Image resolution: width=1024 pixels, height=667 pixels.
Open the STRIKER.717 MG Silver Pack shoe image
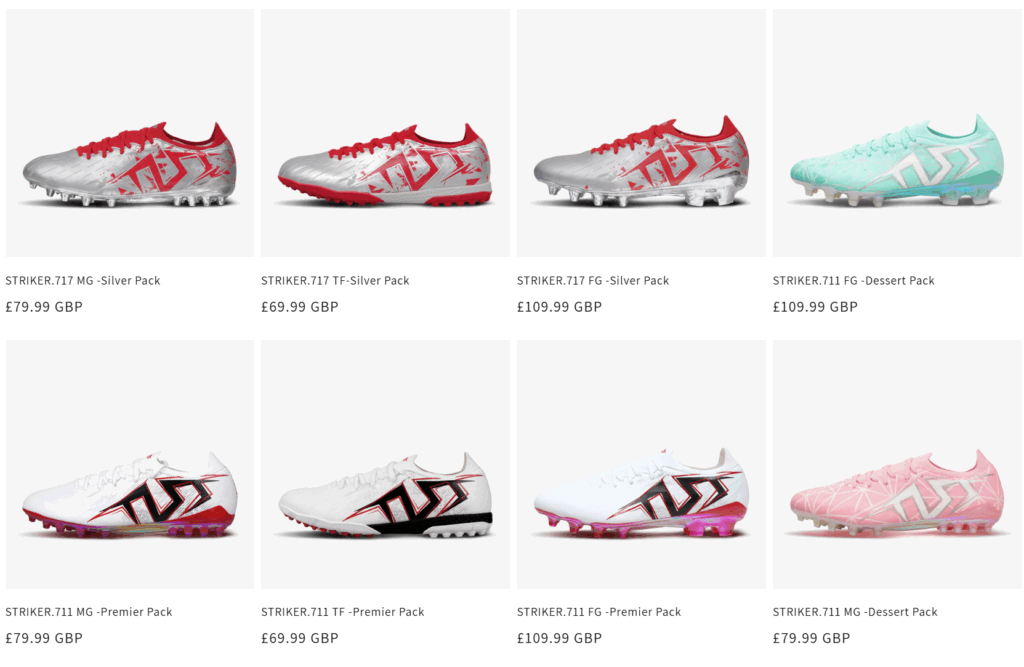click(130, 133)
